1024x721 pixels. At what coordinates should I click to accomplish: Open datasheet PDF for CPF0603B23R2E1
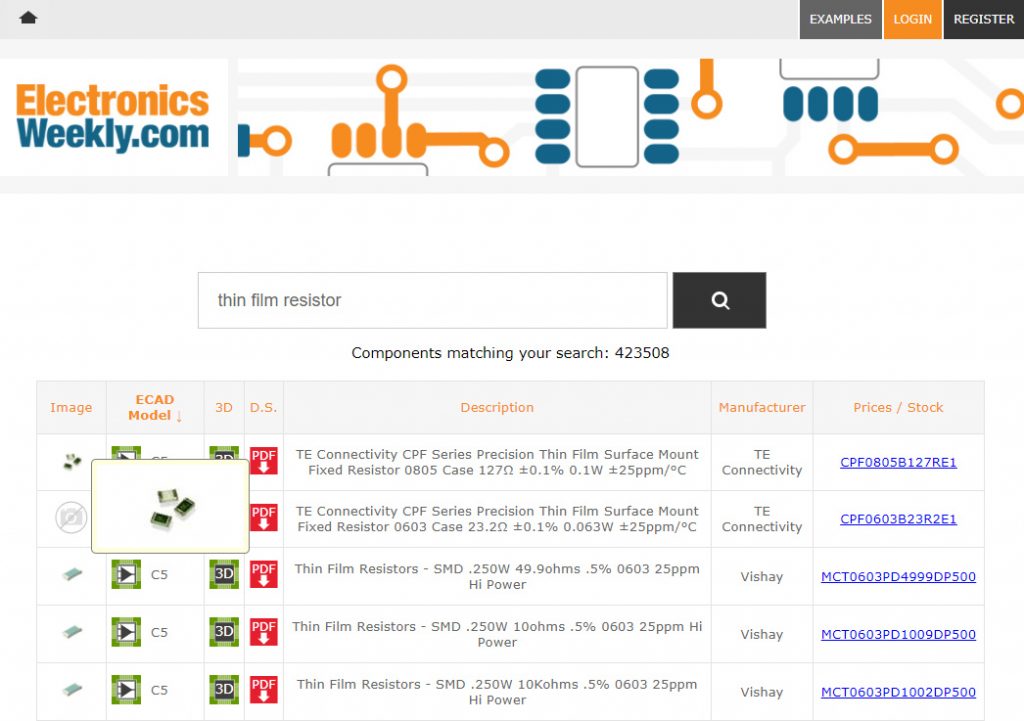pos(264,518)
